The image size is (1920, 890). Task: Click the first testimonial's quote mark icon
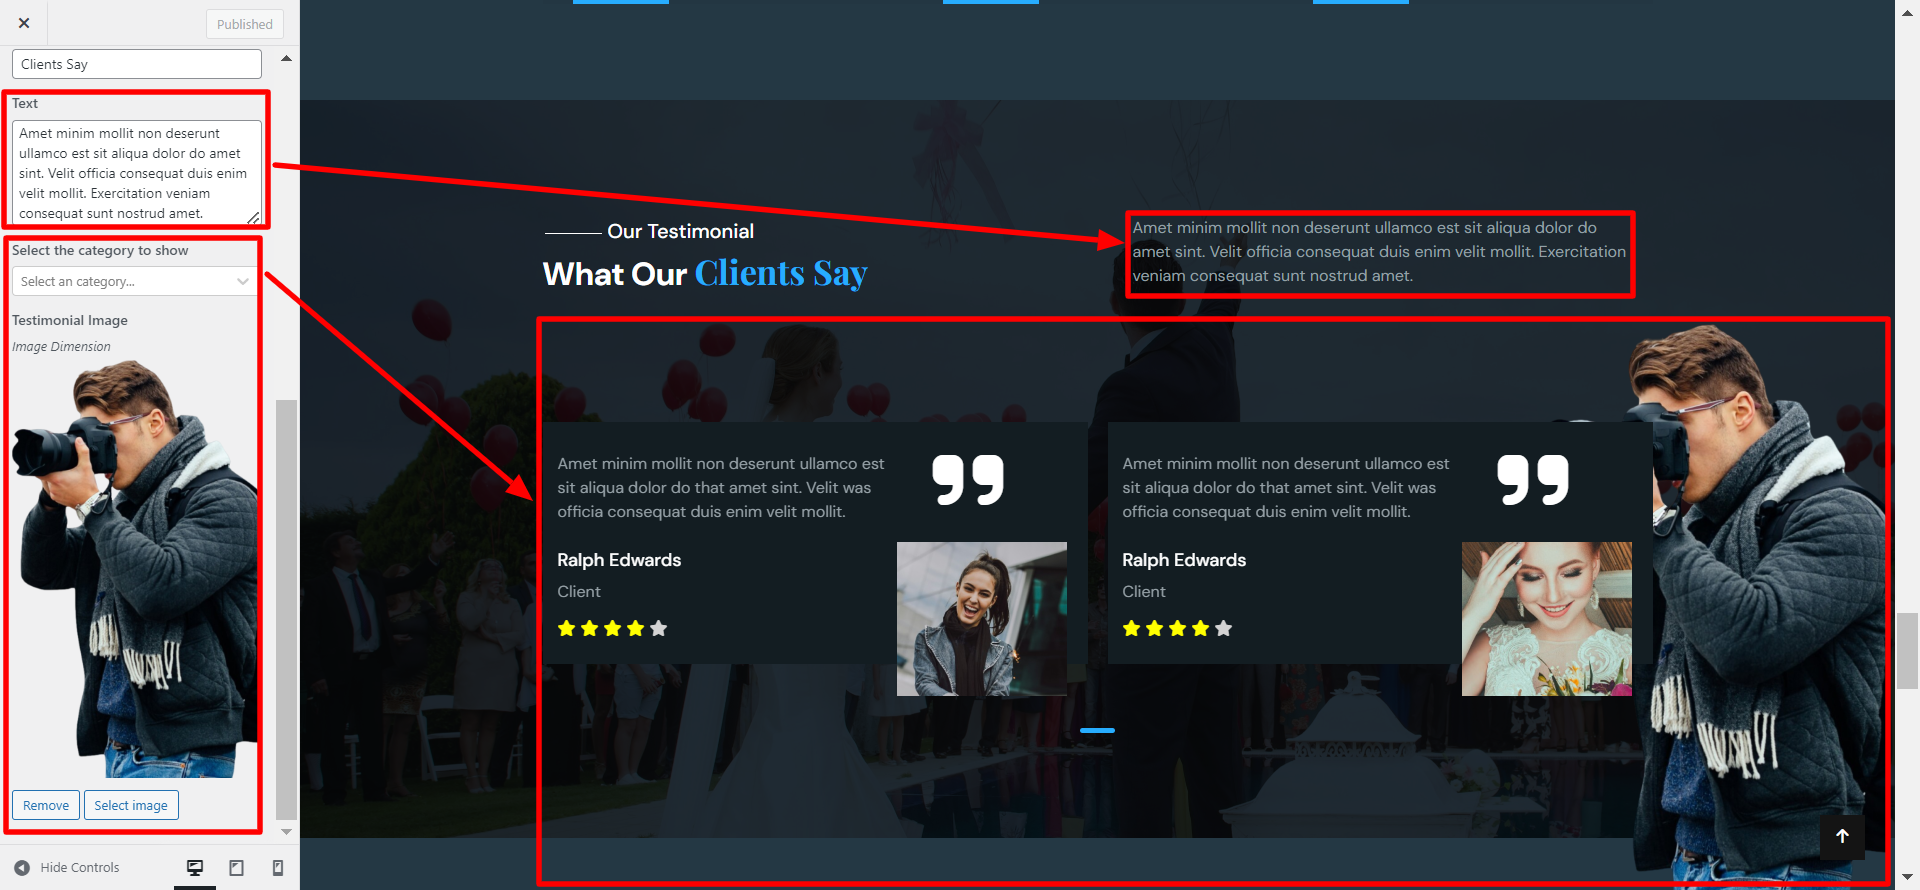point(967,480)
